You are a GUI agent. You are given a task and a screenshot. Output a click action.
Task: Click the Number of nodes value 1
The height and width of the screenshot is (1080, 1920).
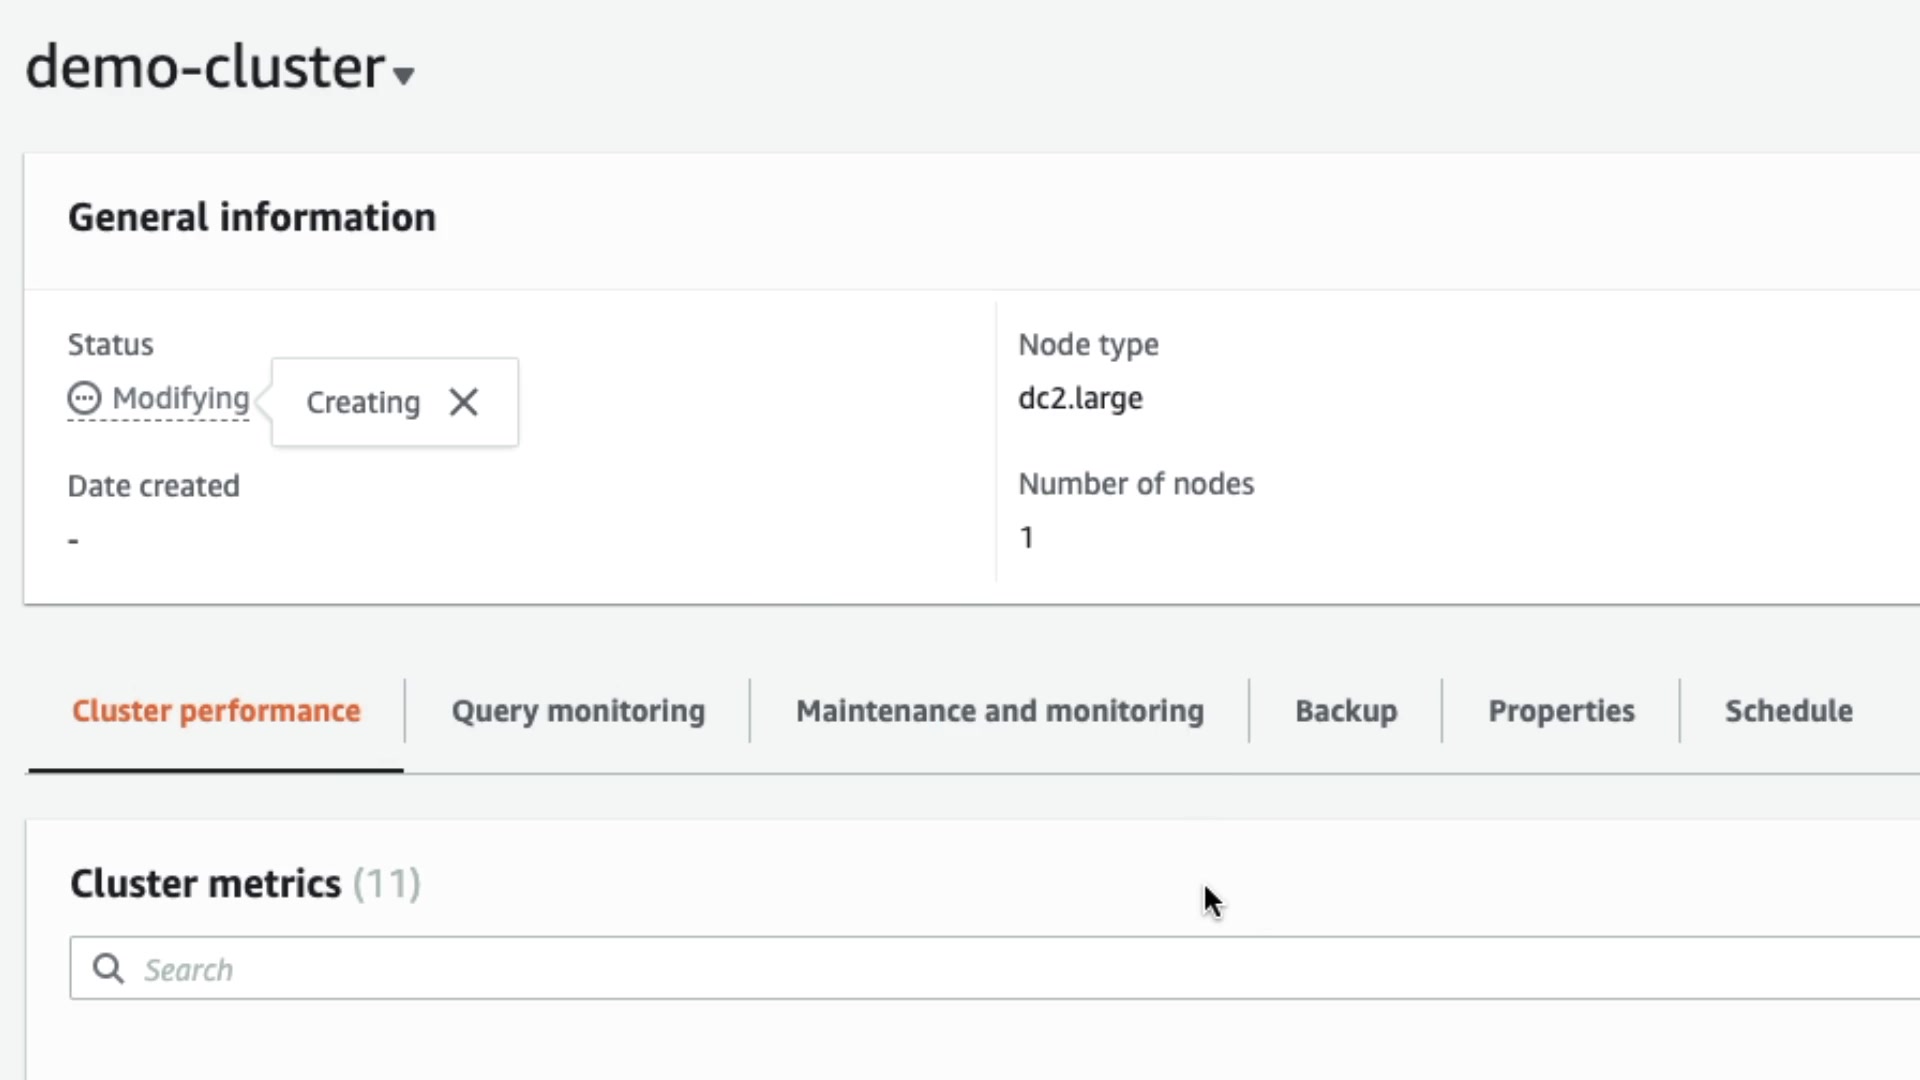(1026, 538)
